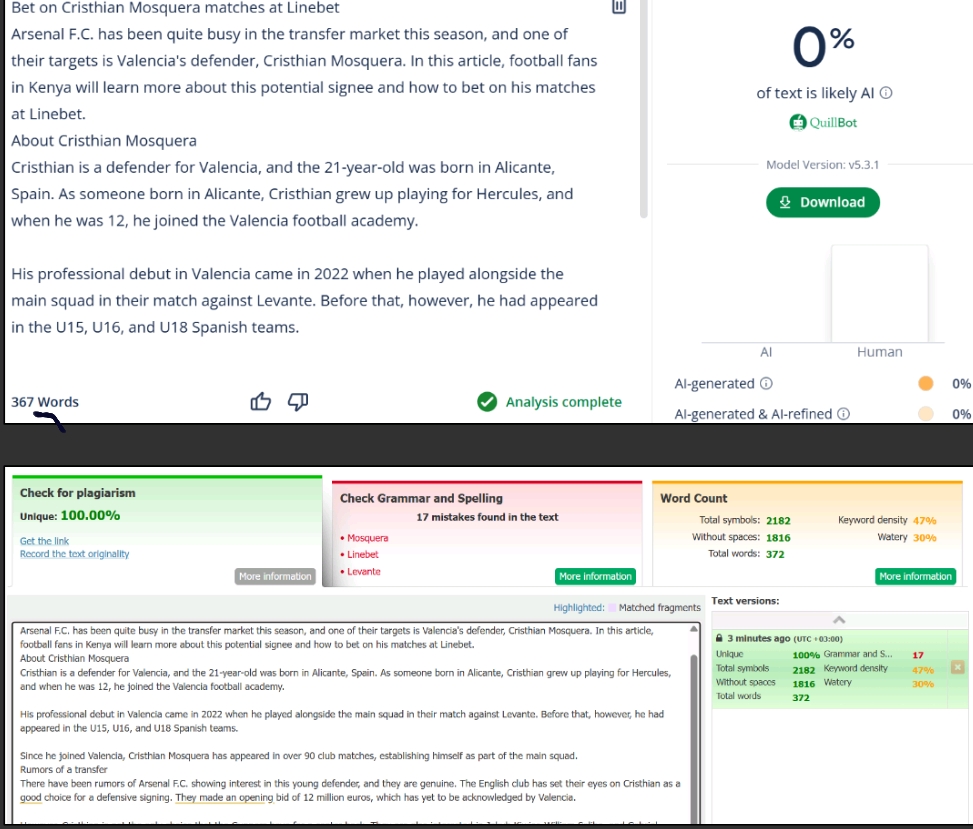Click the trash icon to delete text
Viewport: 973px width, 829px height.
click(619, 6)
